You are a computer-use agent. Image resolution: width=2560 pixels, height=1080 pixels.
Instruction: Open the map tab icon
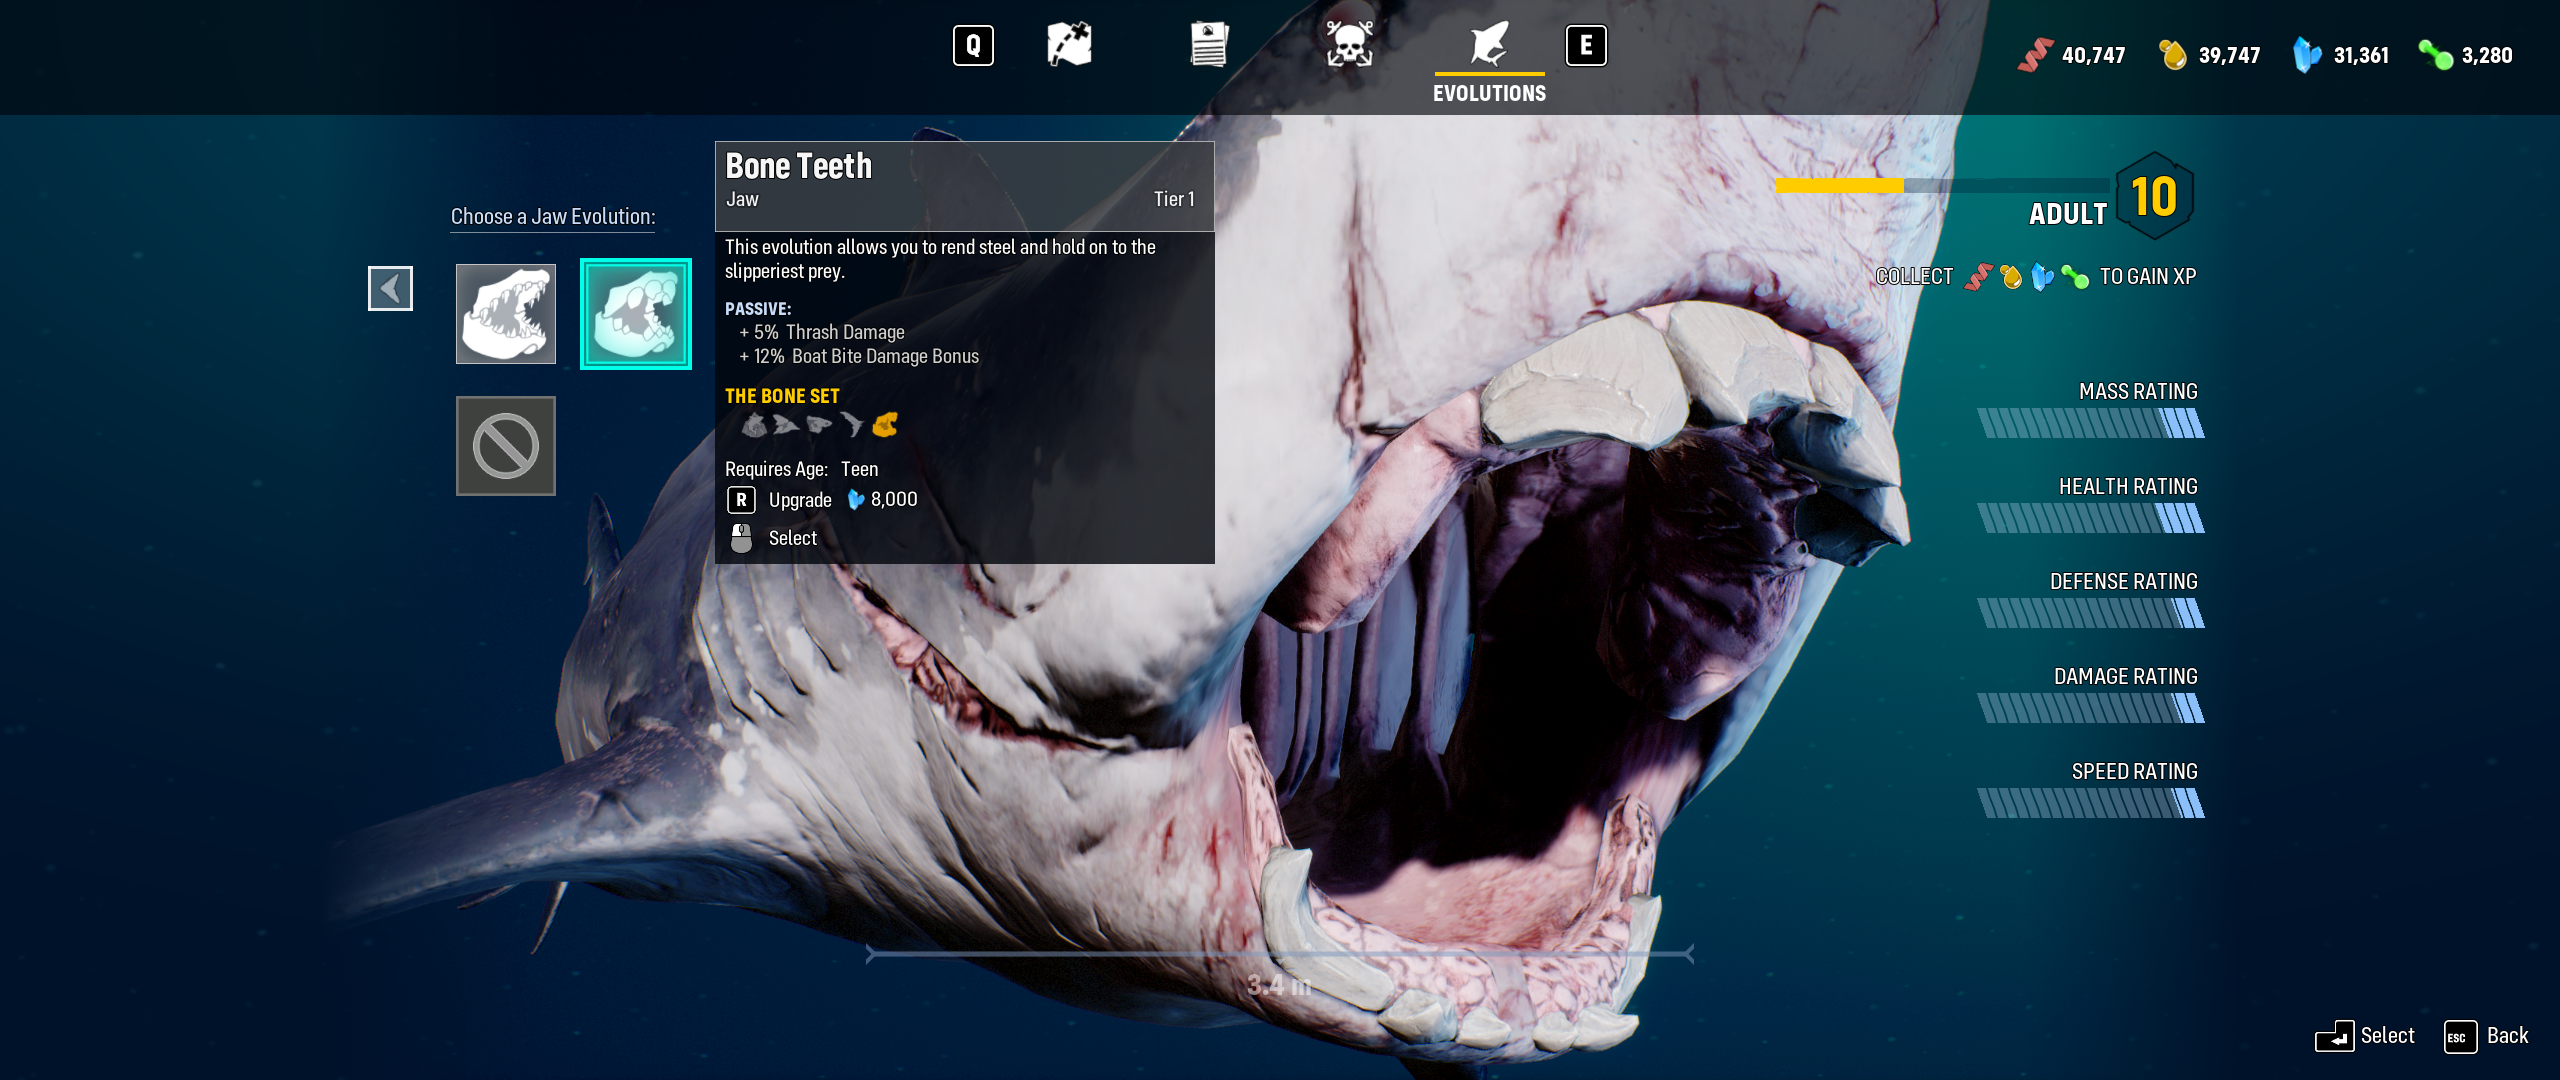[1069, 45]
